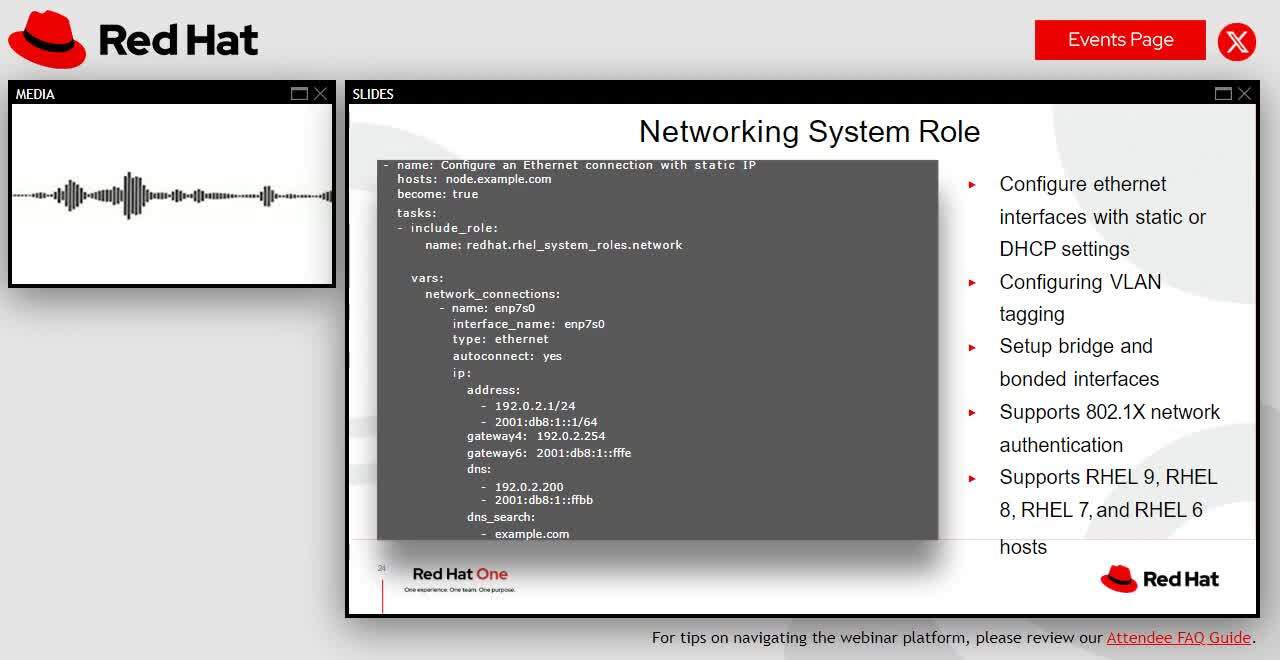This screenshot has width=1280, height=660.
Task: Open the X social media icon
Action: click(1237, 41)
